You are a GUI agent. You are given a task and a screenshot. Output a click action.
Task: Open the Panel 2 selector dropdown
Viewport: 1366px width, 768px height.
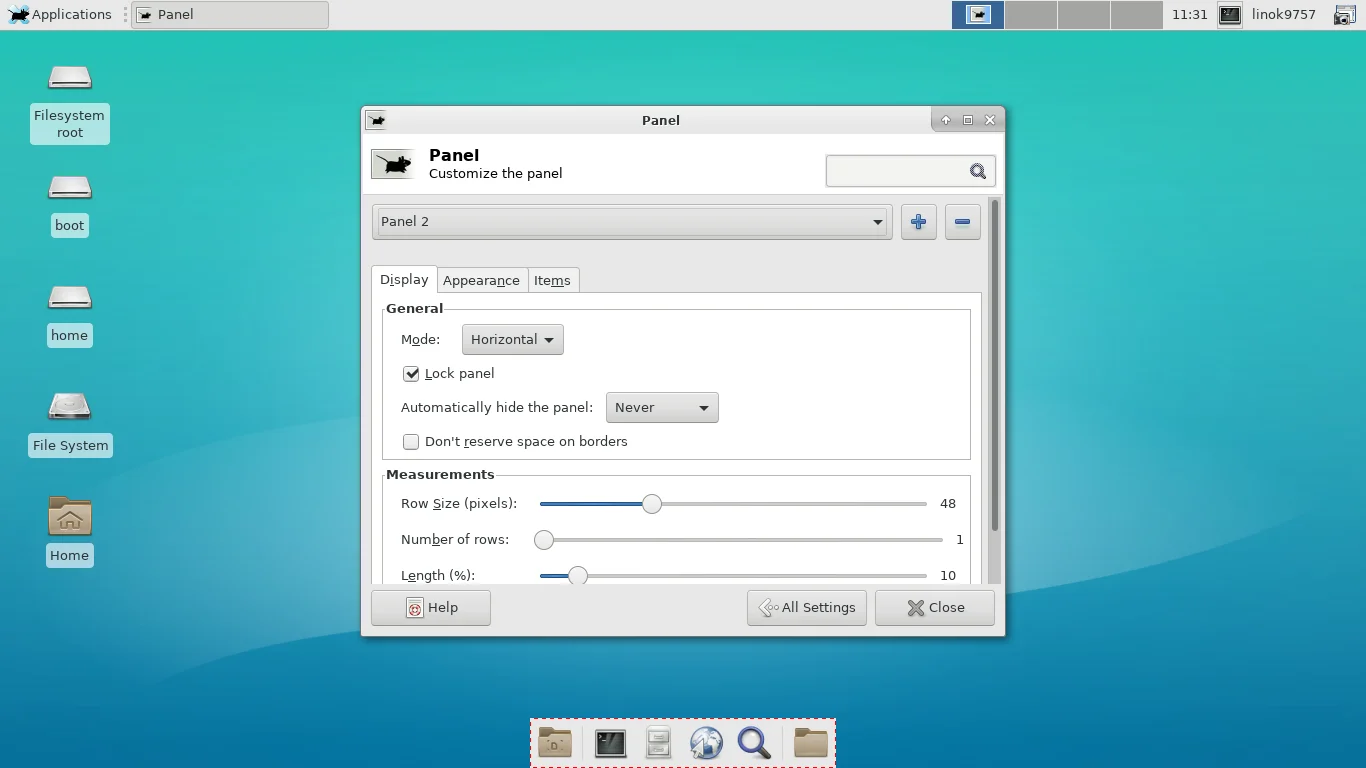[x=632, y=222]
